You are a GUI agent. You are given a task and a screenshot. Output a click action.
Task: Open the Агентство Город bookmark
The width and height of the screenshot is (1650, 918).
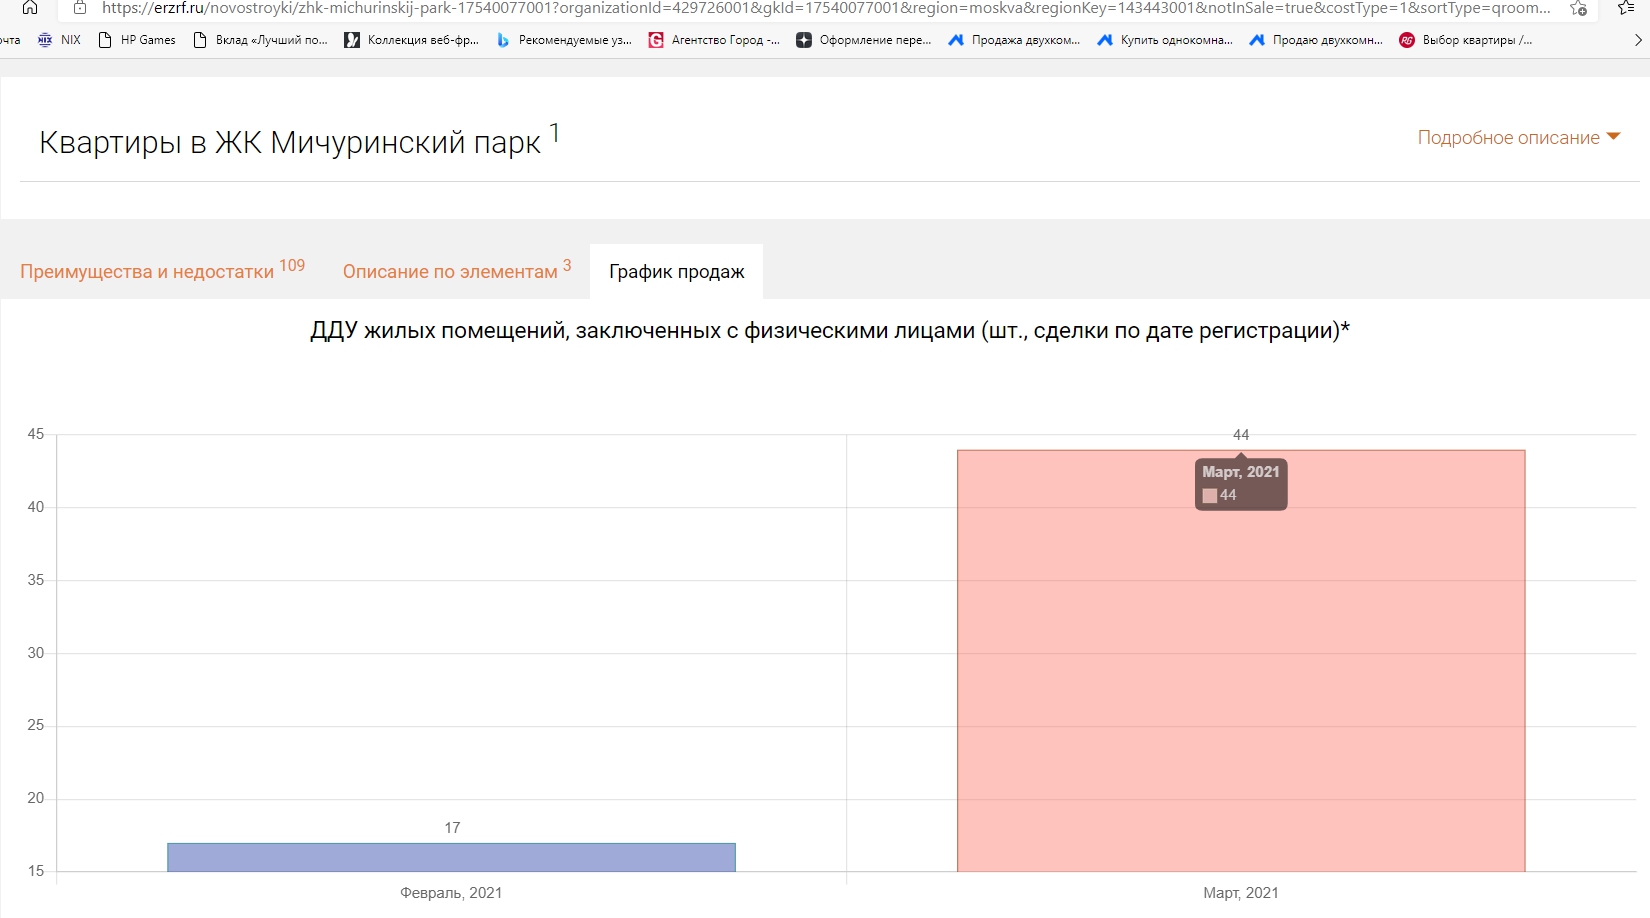[714, 40]
